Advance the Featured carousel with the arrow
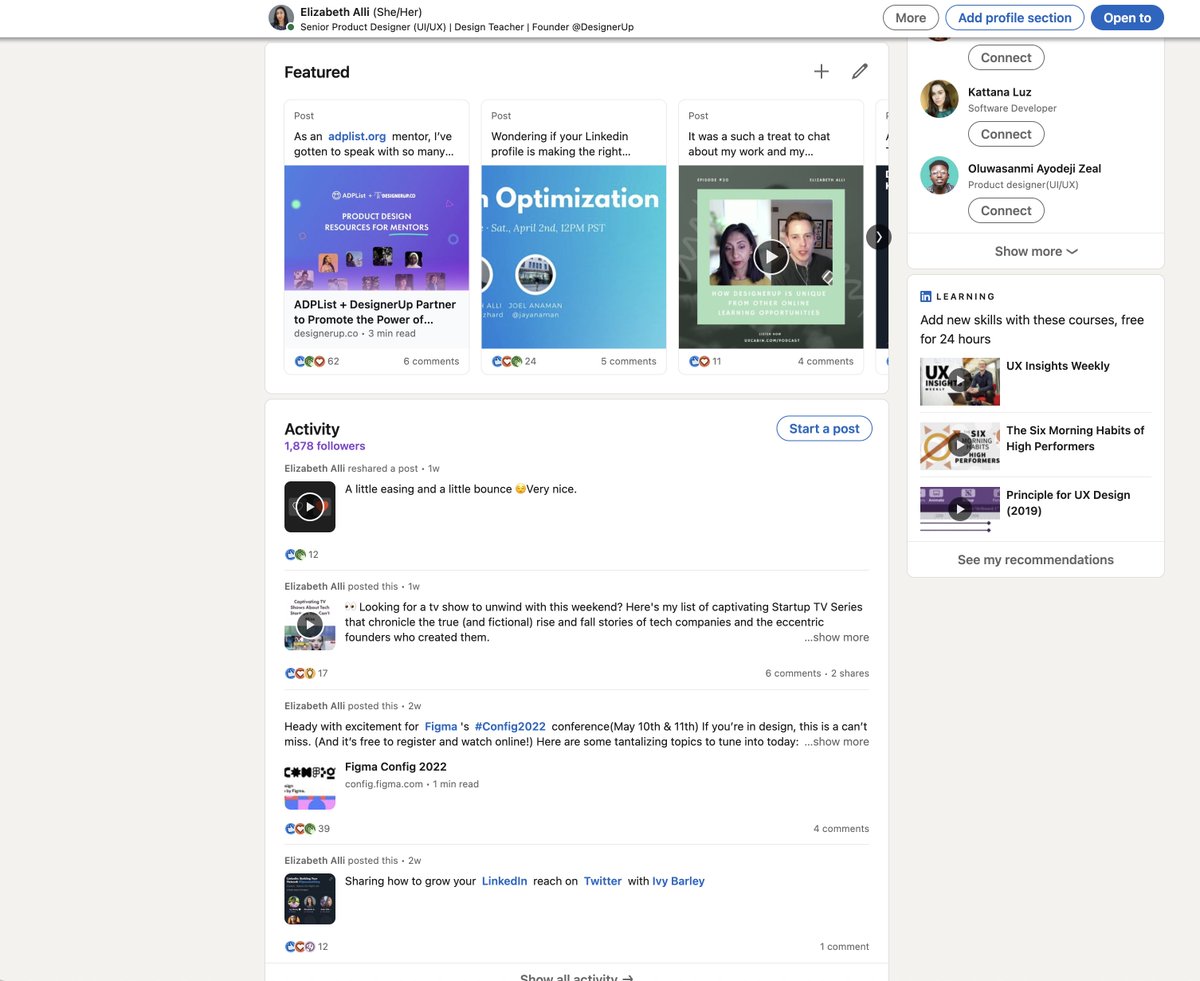 877,236
